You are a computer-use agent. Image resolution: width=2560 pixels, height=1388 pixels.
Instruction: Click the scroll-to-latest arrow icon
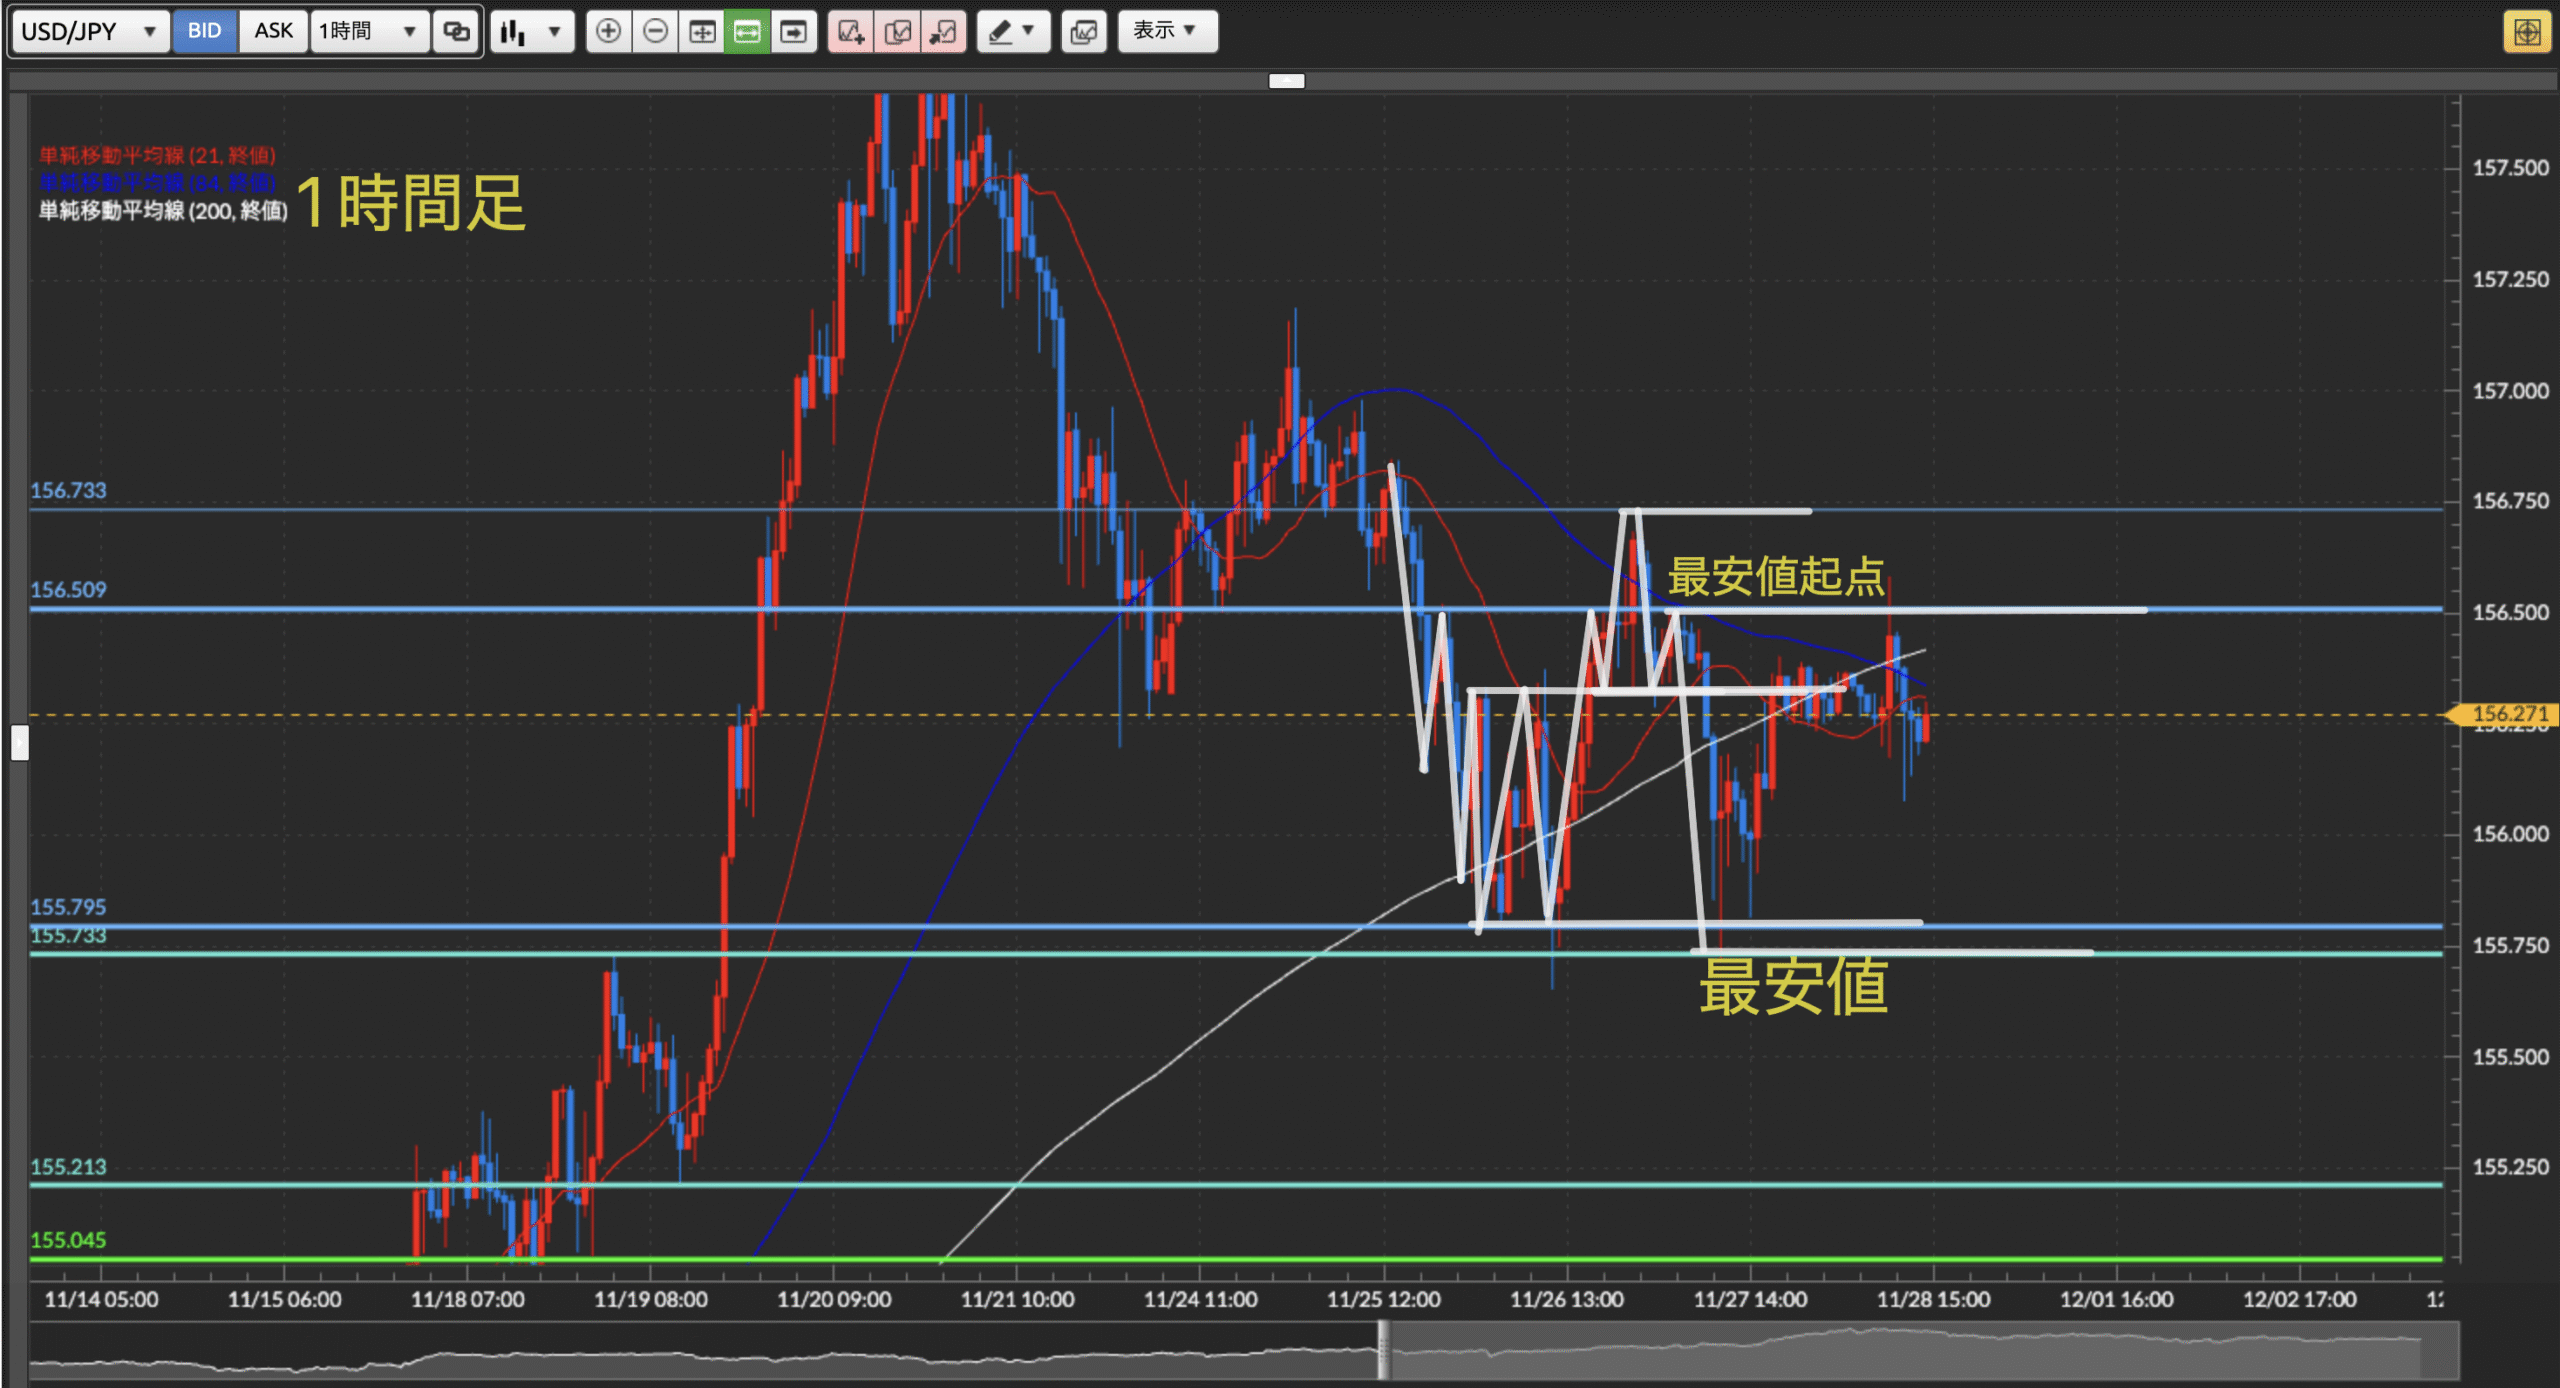pos(794,31)
